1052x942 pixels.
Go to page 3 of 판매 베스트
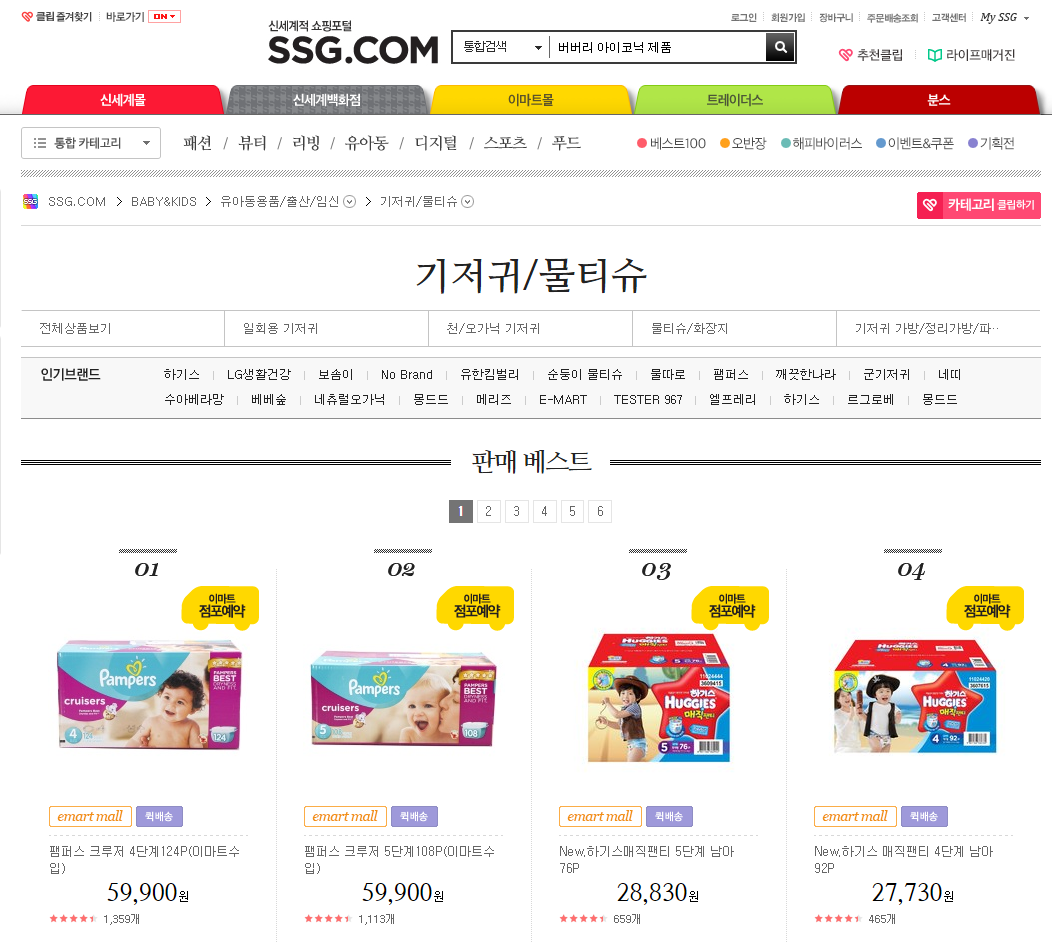click(517, 512)
